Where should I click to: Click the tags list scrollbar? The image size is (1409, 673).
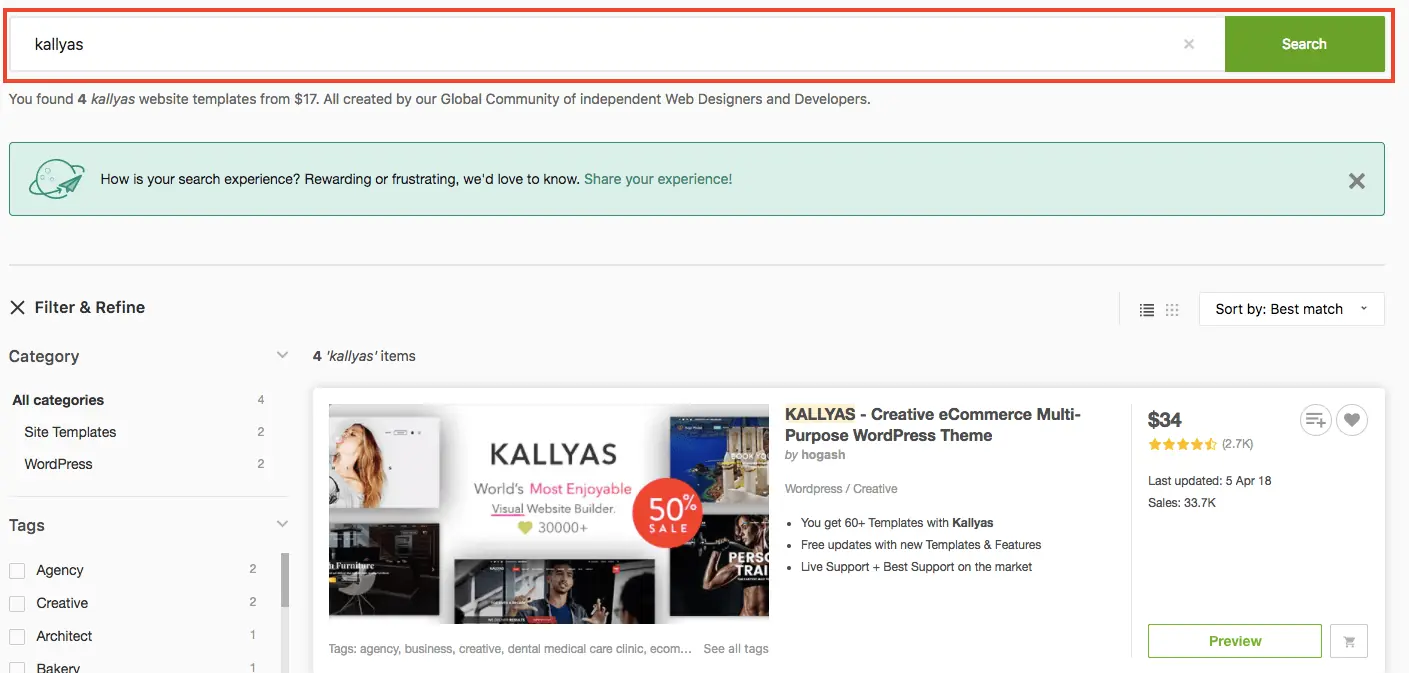pyautogui.click(x=285, y=580)
